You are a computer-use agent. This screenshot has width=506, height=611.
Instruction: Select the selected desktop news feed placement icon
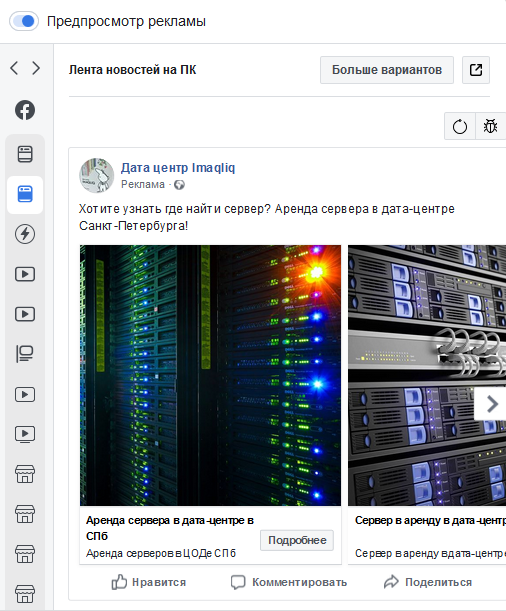click(x=25, y=194)
